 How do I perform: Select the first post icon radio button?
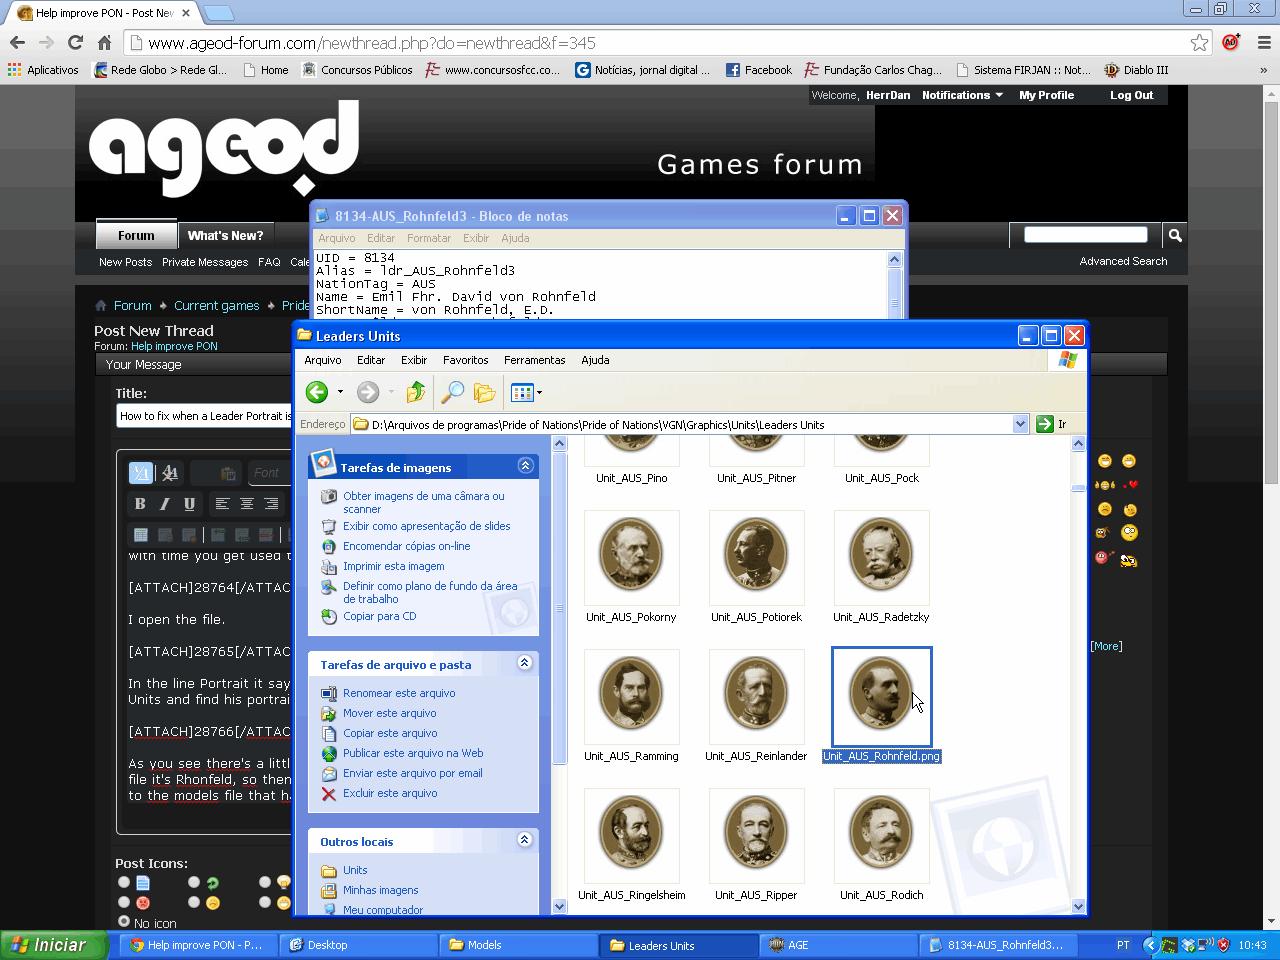[124, 882]
